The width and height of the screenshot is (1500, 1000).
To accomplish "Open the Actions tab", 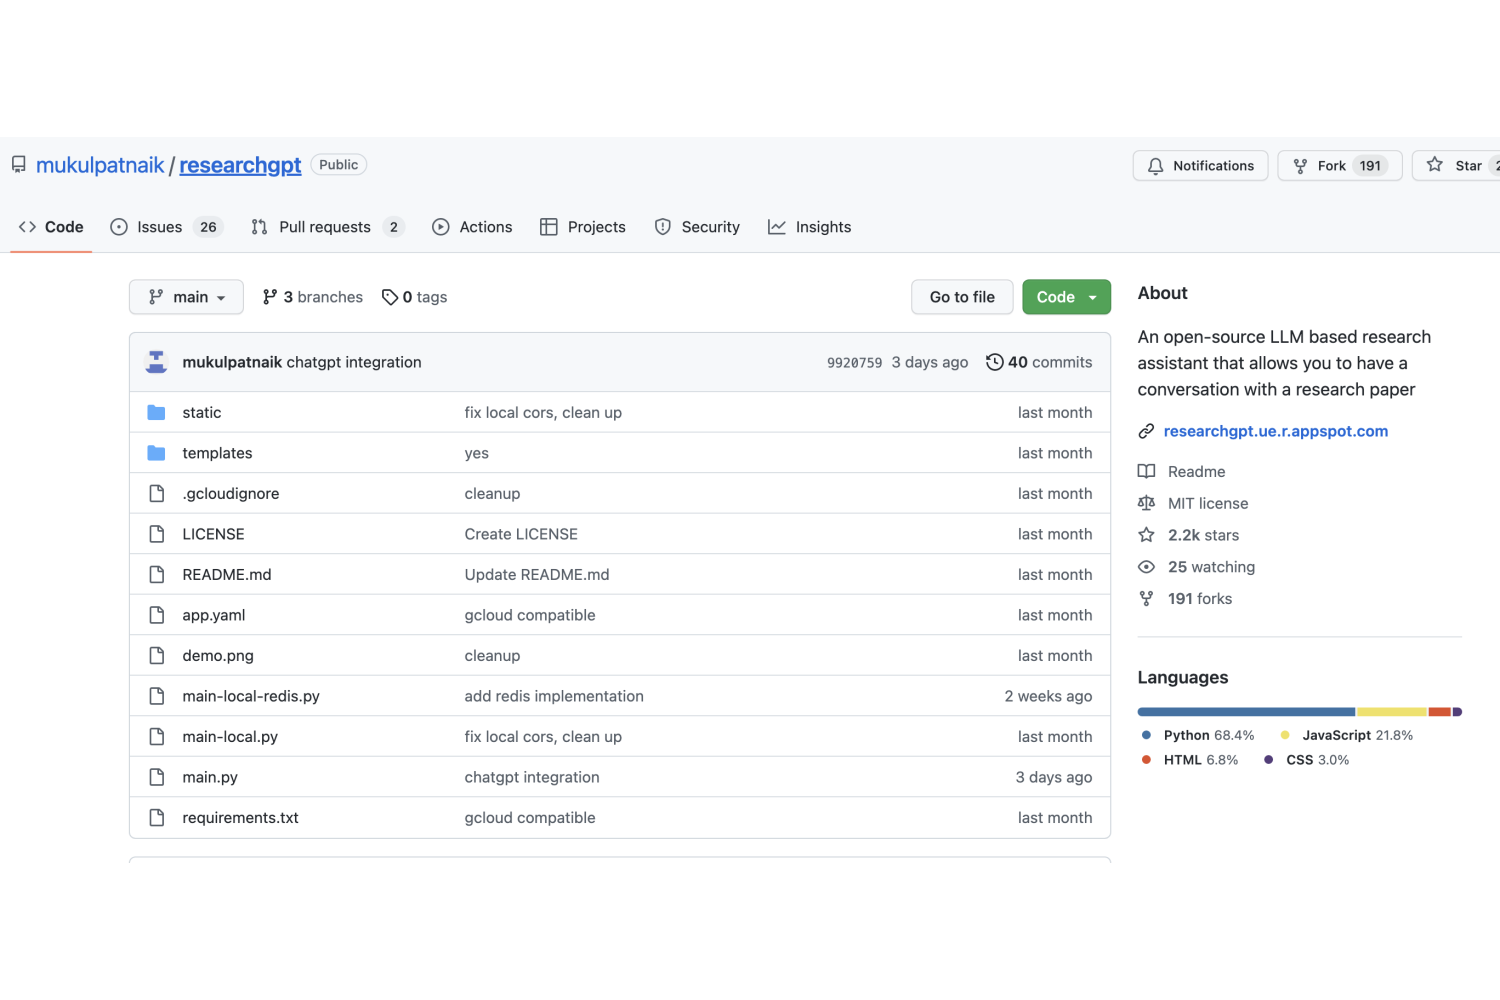I will click(x=472, y=227).
